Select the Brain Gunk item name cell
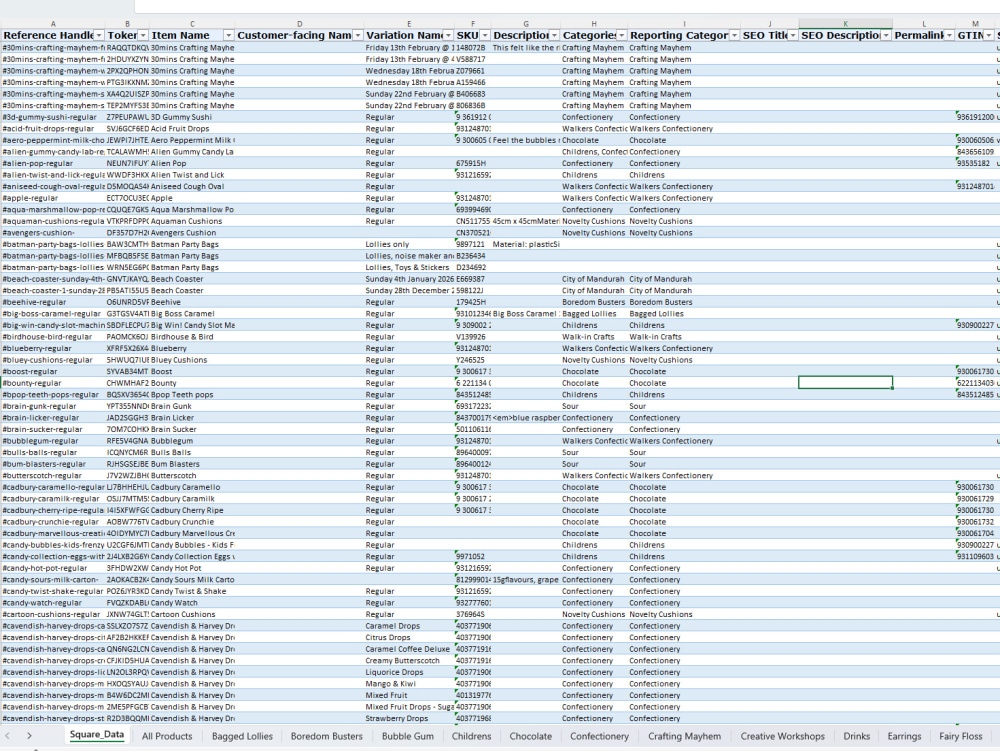 (192, 406)
